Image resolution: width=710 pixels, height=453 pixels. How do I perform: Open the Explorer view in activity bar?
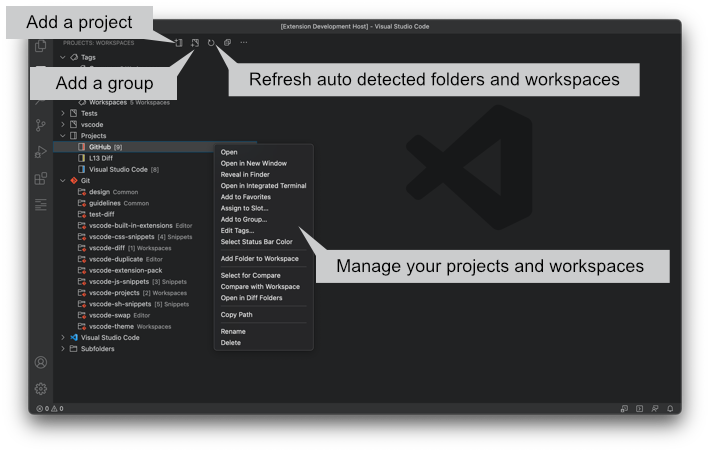click(x=41, y=46)
